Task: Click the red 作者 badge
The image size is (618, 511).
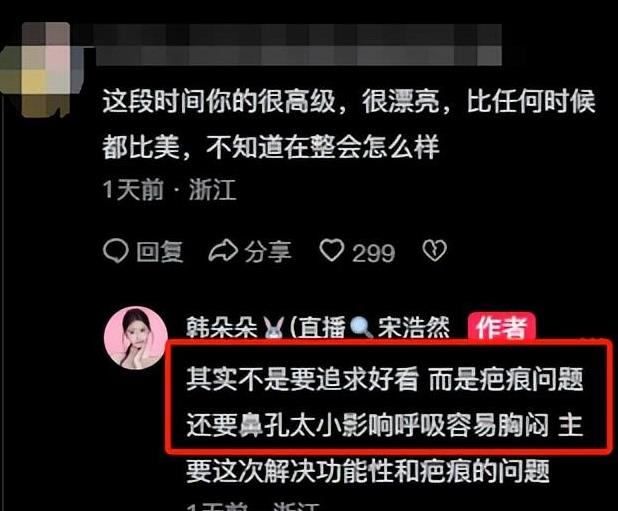Action: click(501, 327)
